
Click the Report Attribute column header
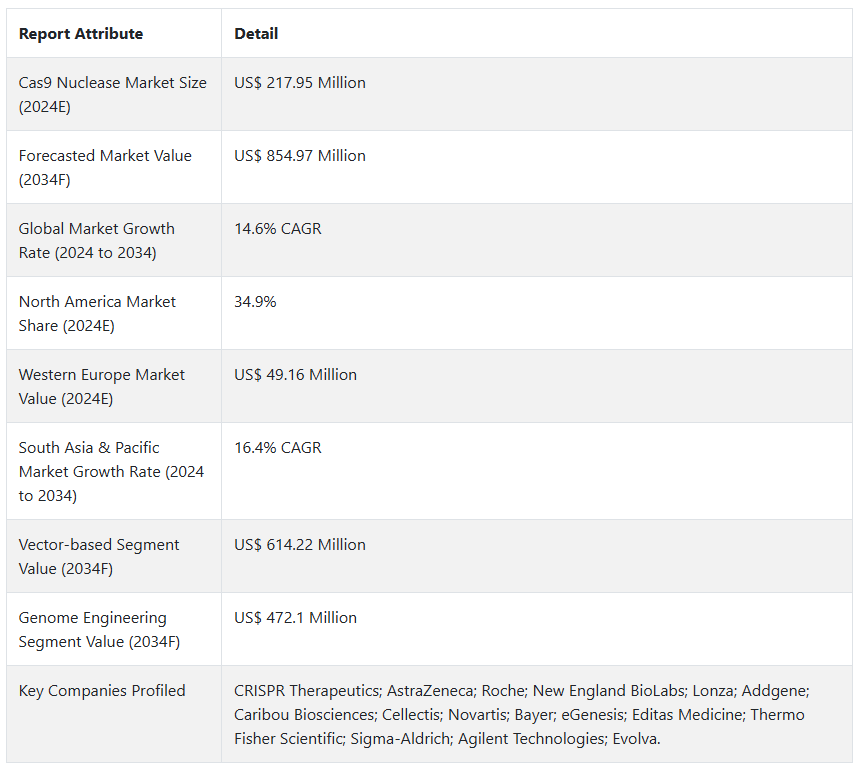point(81,34)
